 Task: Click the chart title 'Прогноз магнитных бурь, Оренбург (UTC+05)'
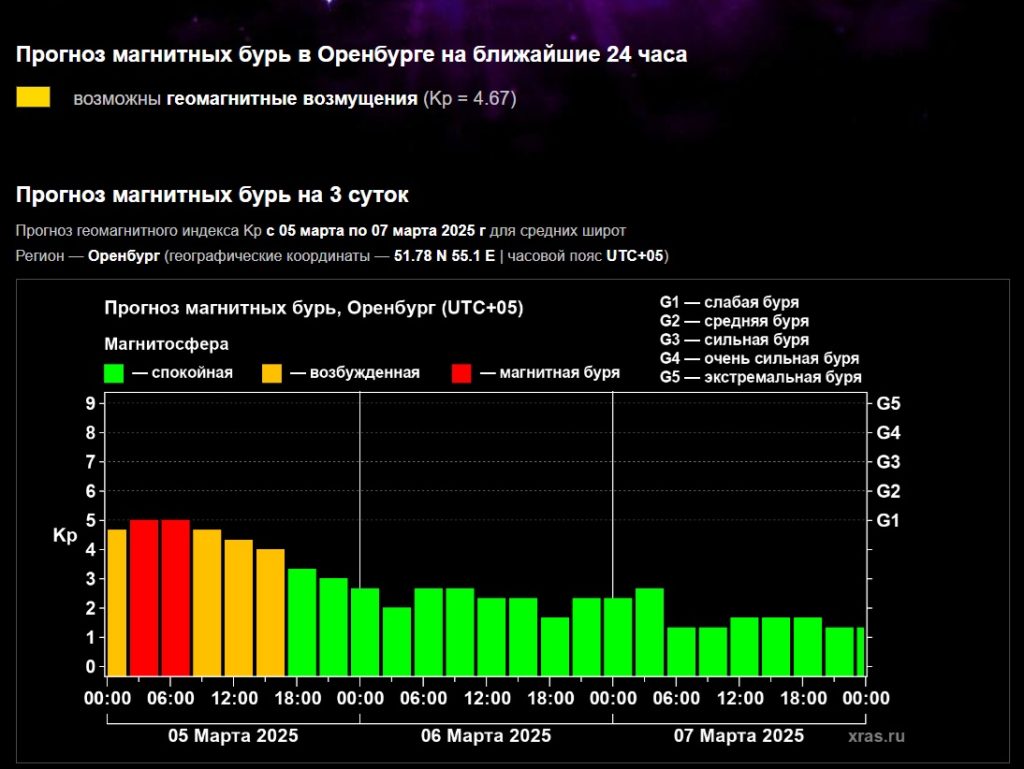[x=313, y=308]
